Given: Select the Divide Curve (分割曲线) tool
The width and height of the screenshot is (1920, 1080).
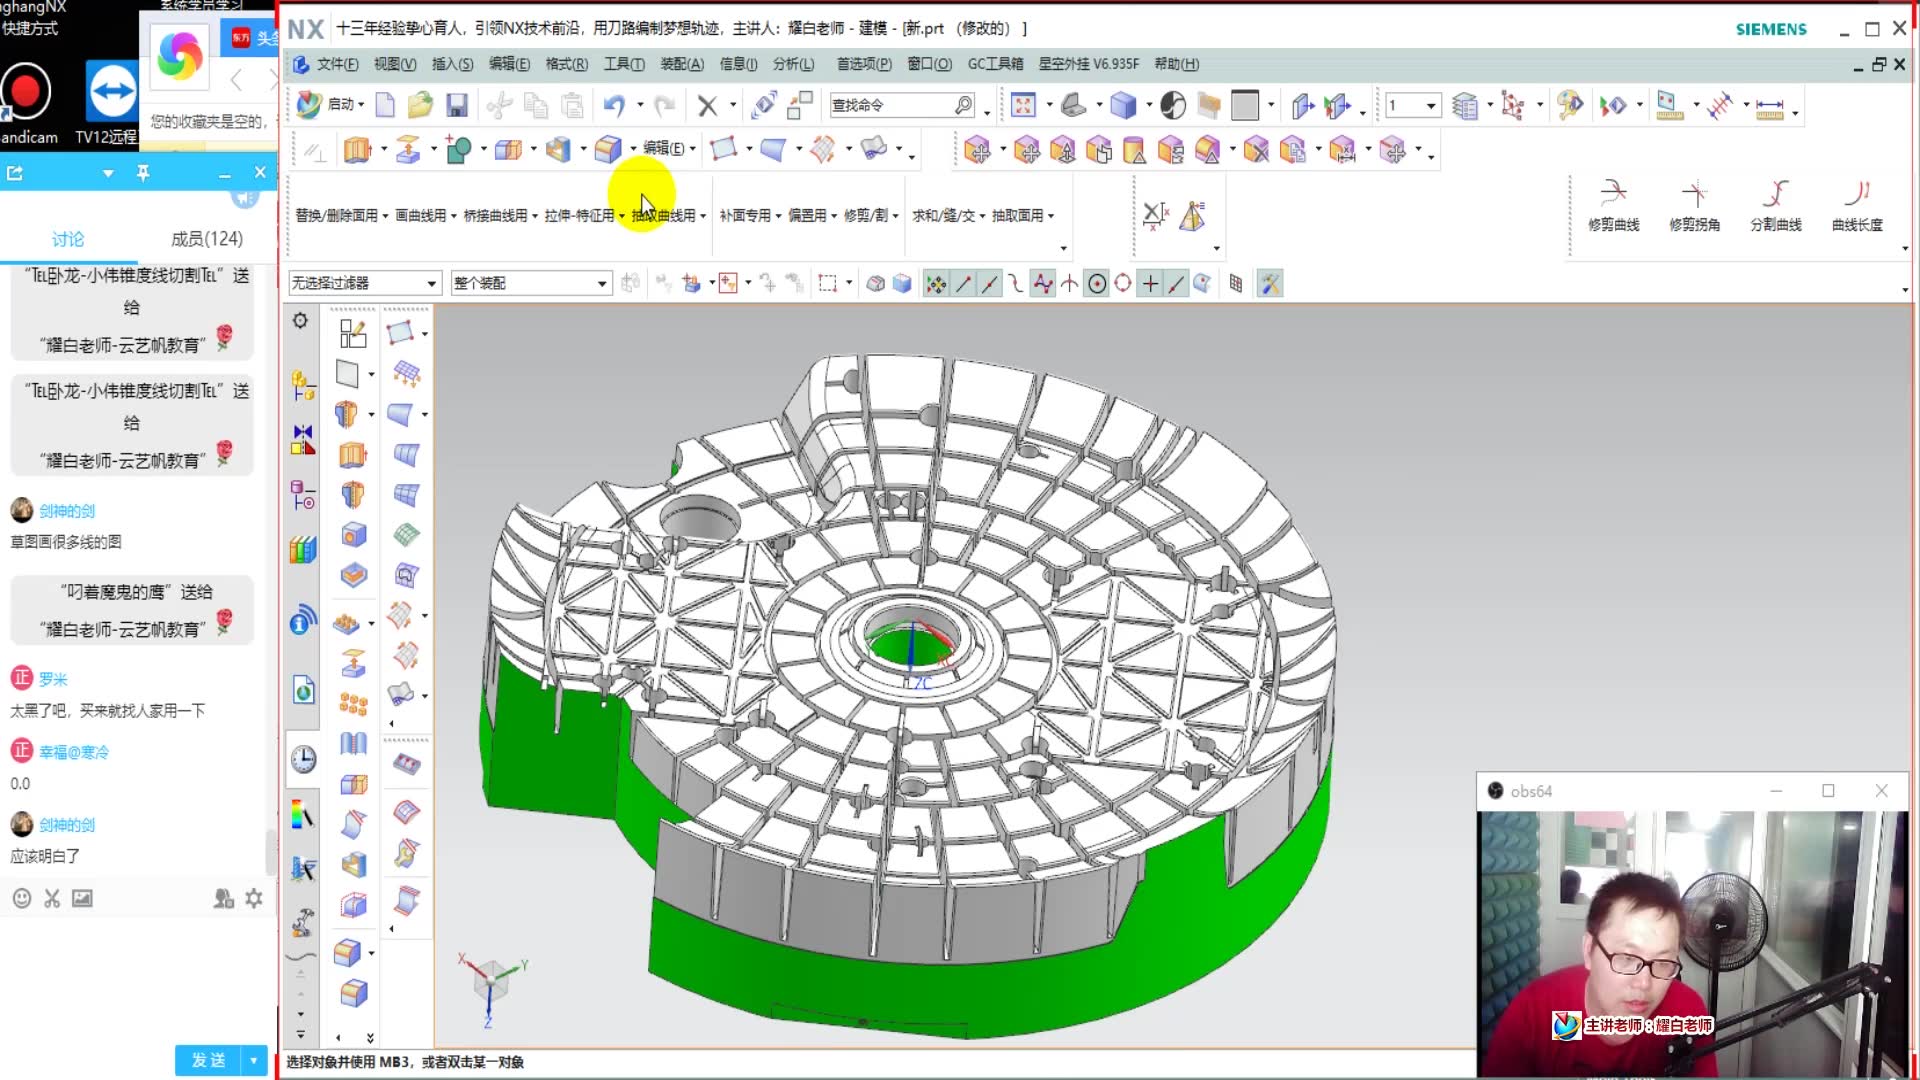Looking at the screenshot, I should tap(1775, 205).
